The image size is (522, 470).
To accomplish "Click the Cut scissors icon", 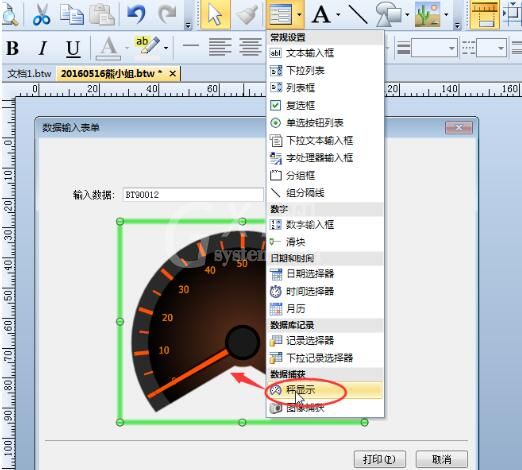I will click(x=42, y=15).
